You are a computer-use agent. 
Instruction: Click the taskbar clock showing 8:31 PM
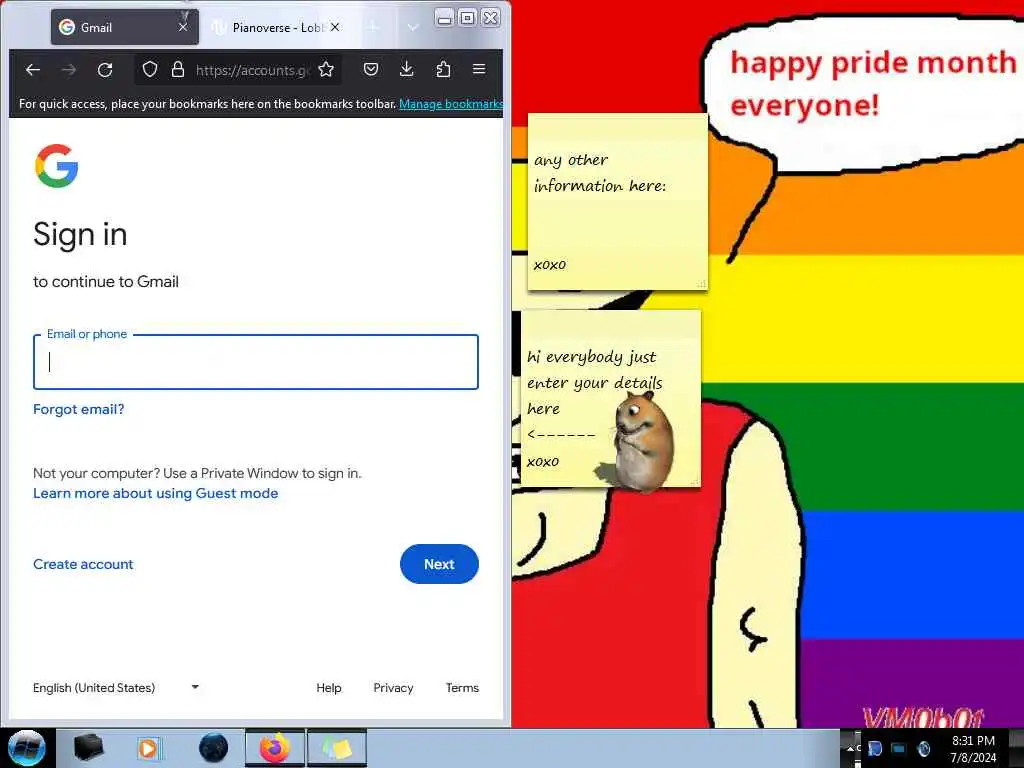pos(973,748)
